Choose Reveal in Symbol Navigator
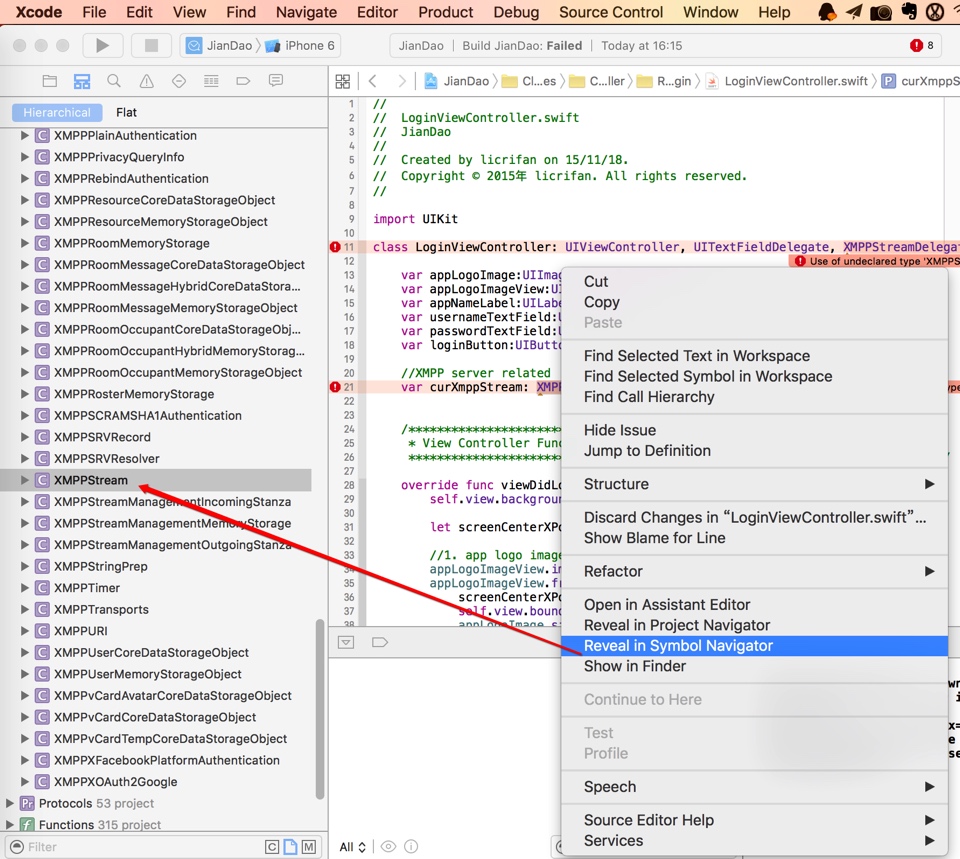Screen dimensions: 960x859 coord(754,645)
